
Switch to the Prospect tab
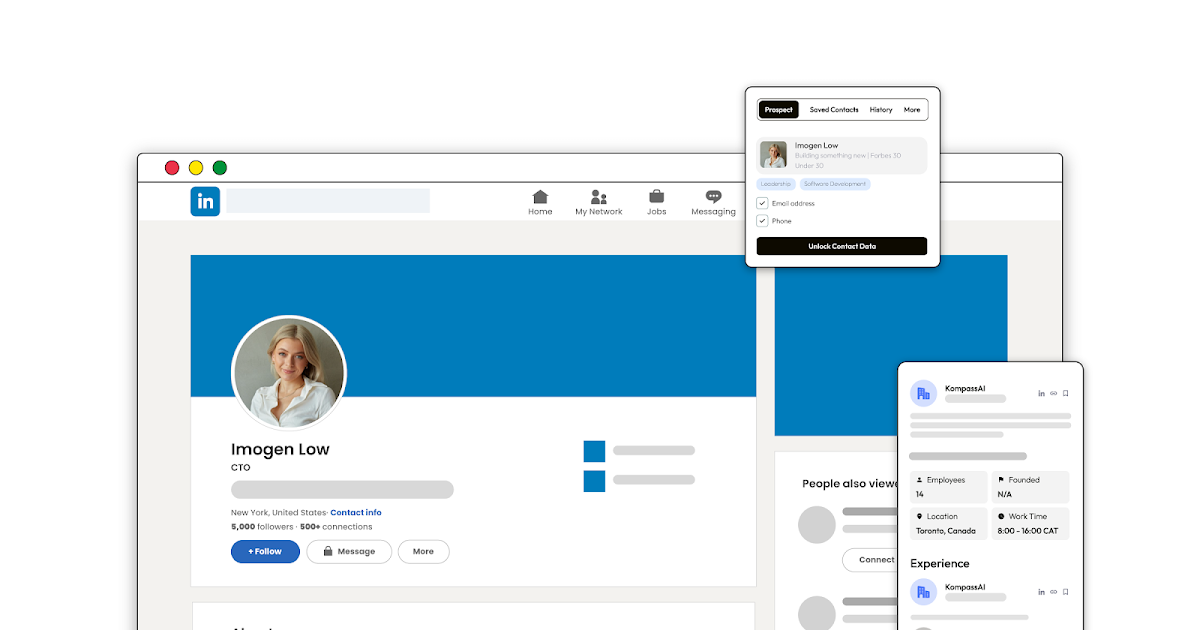[779, 110]
